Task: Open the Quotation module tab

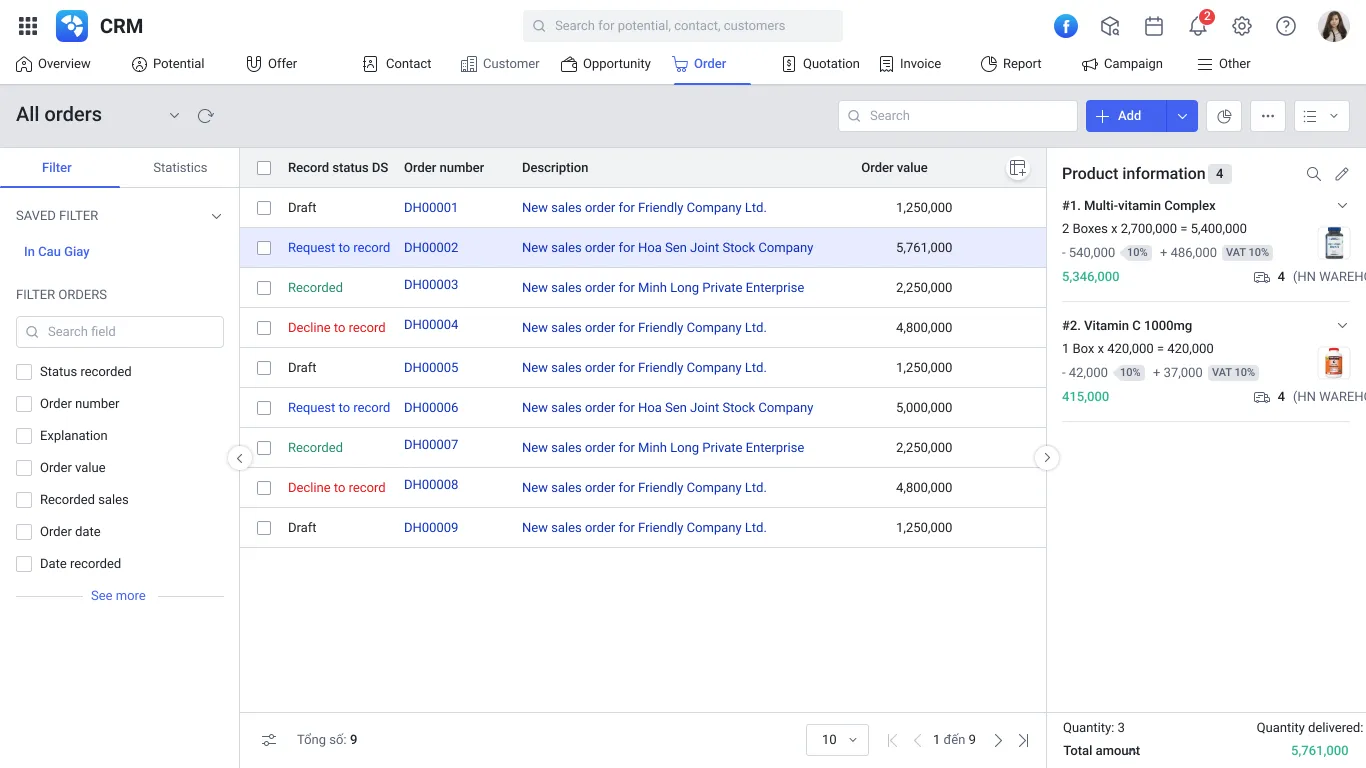Action: click(x=820, y=63)
